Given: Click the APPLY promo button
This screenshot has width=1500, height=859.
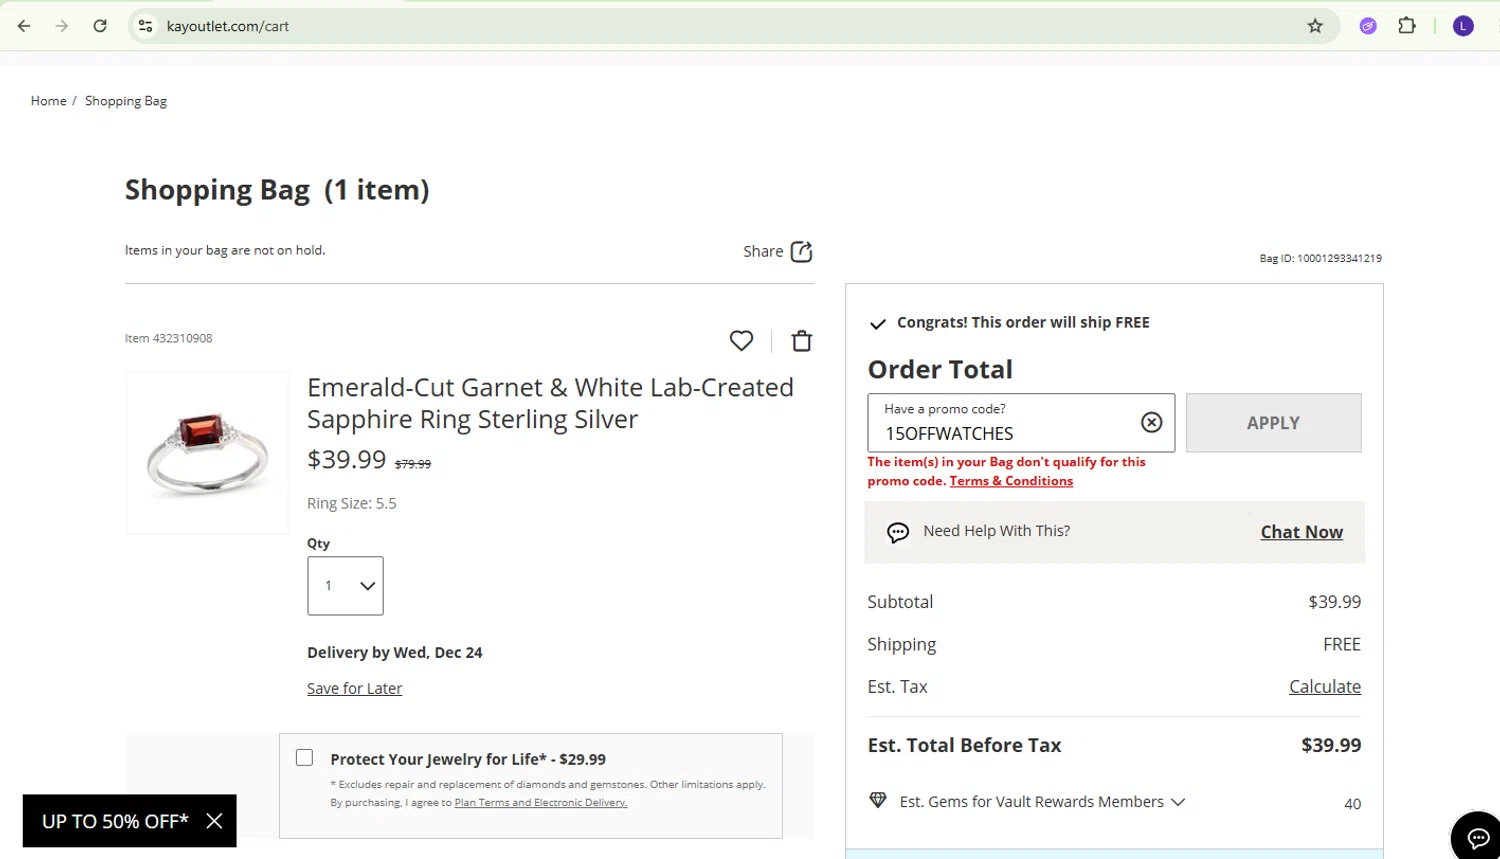Looking at the screenshot, I should (1273, 423).
